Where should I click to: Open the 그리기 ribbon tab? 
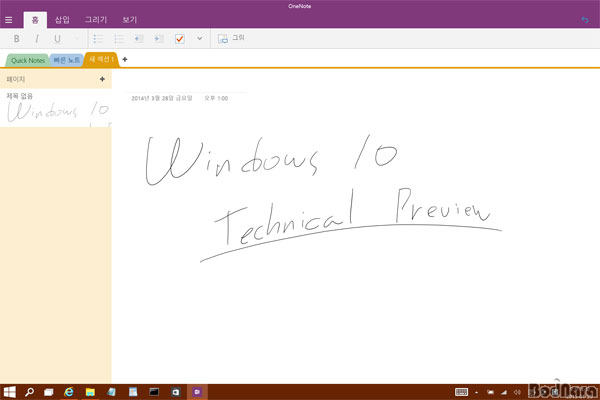point(96,20)
